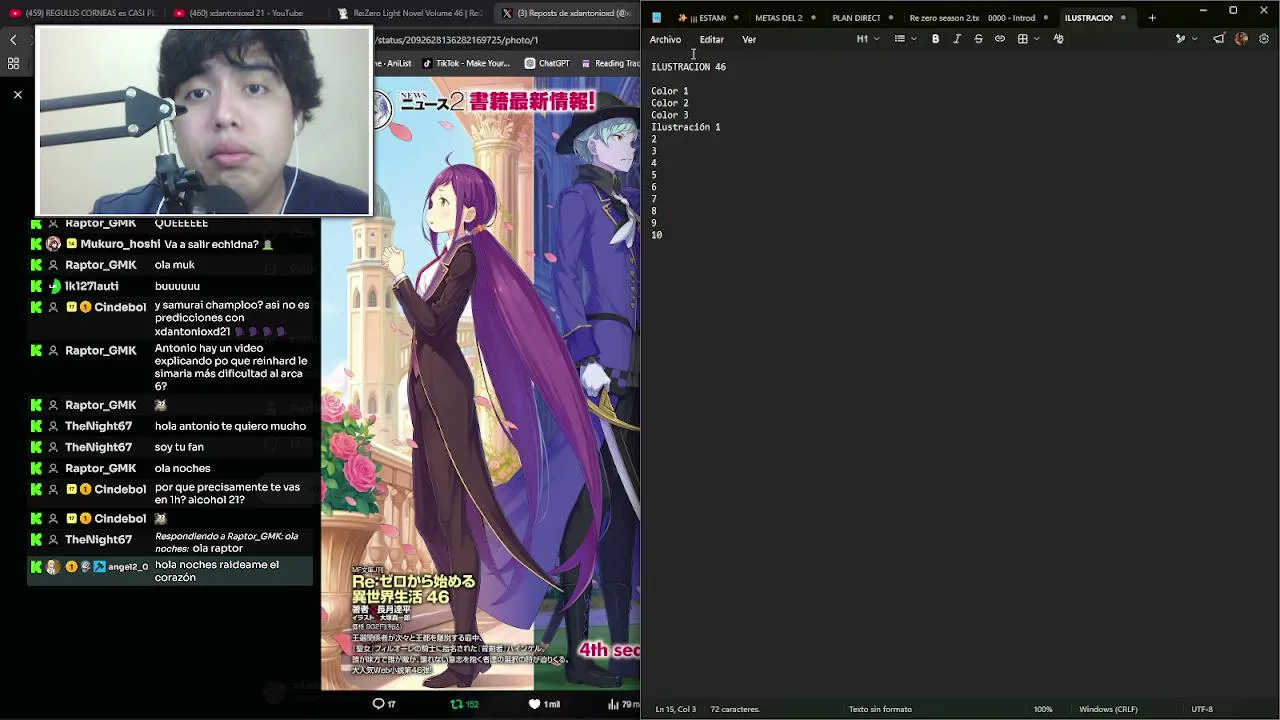
Task: Open Notepad settings gear
Action: pos(1264,39)
